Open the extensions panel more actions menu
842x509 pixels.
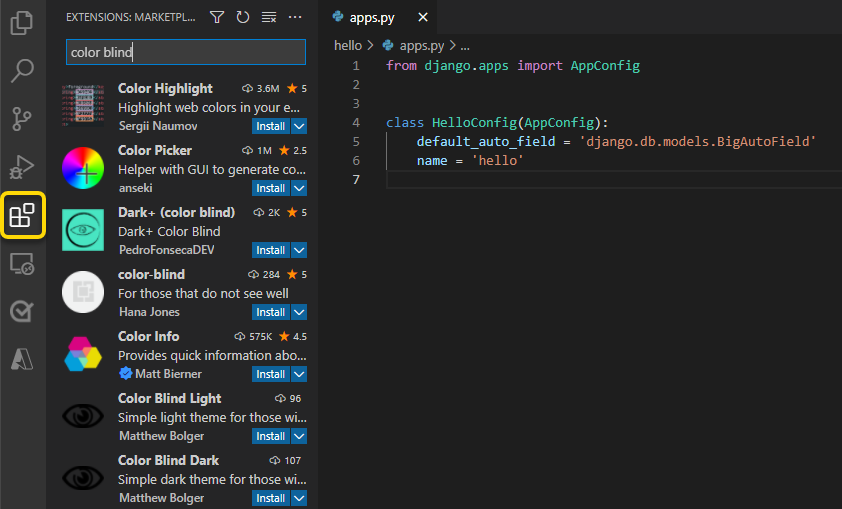pyautogui.click(x=294, y=17)
